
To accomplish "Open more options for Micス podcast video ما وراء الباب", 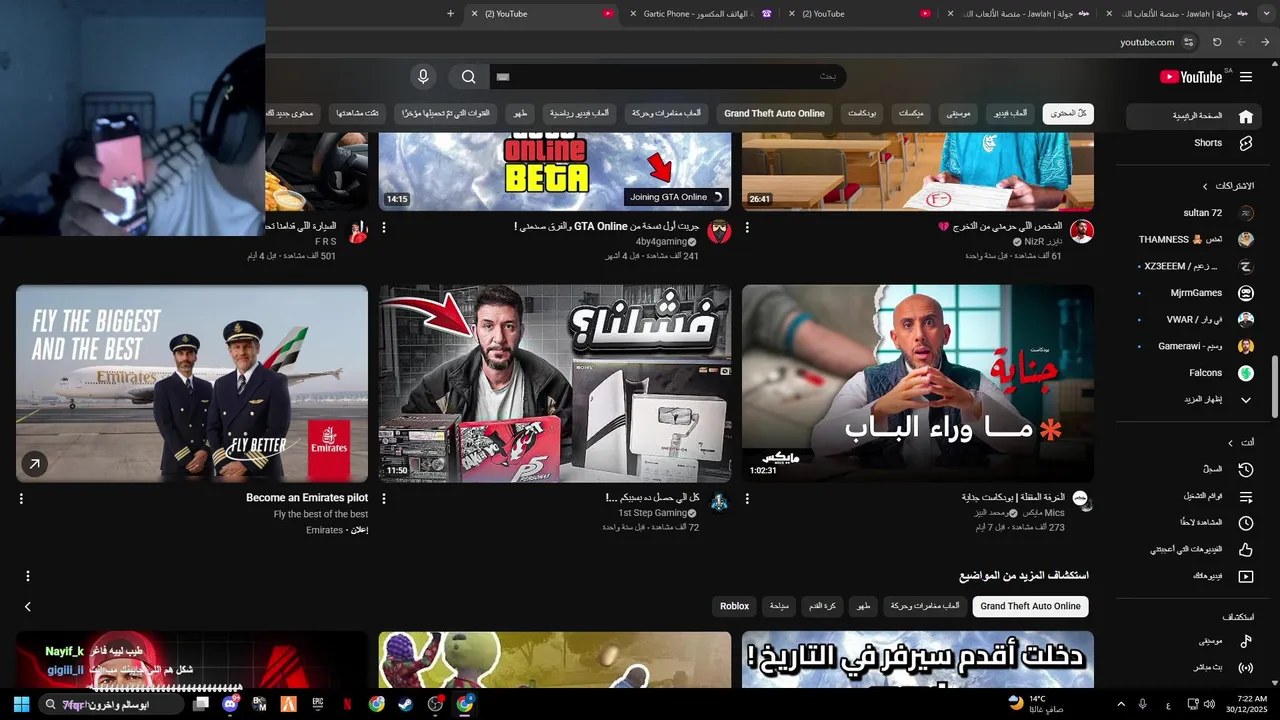I will click(x=747, y=498).
